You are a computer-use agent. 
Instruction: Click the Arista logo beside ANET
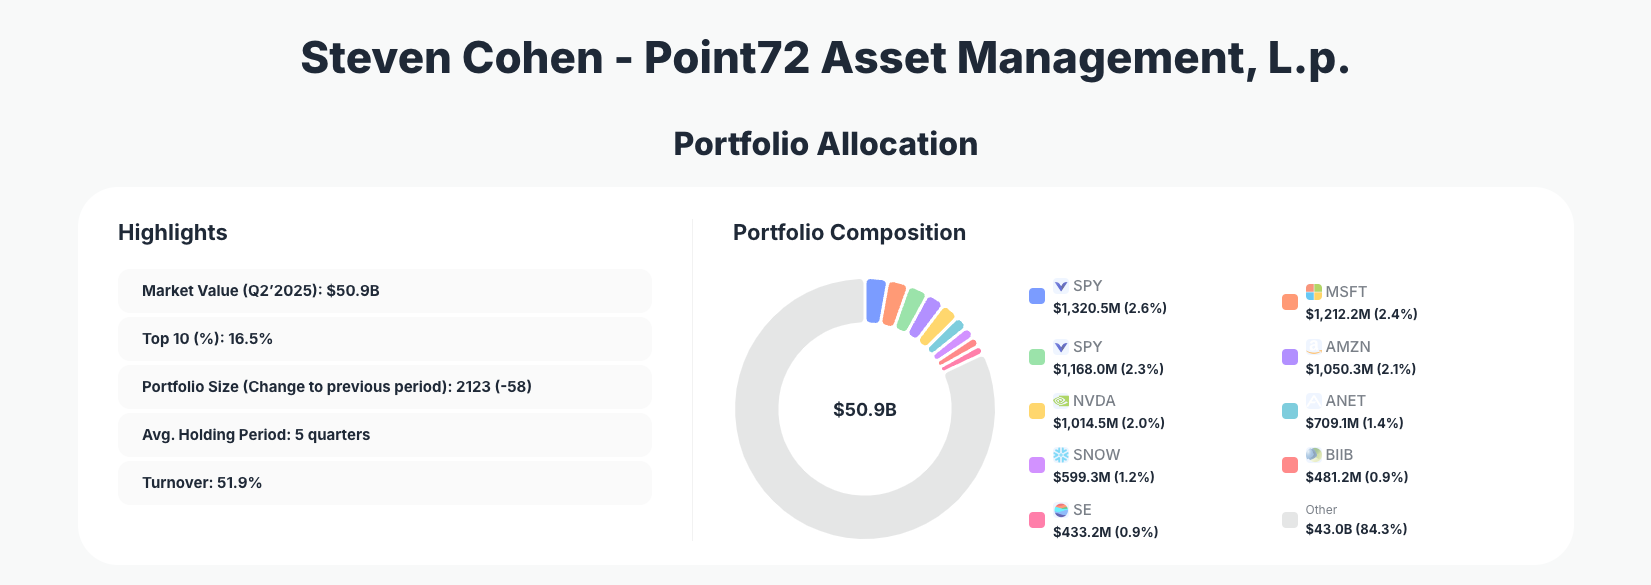click(x=1314, y=401)
